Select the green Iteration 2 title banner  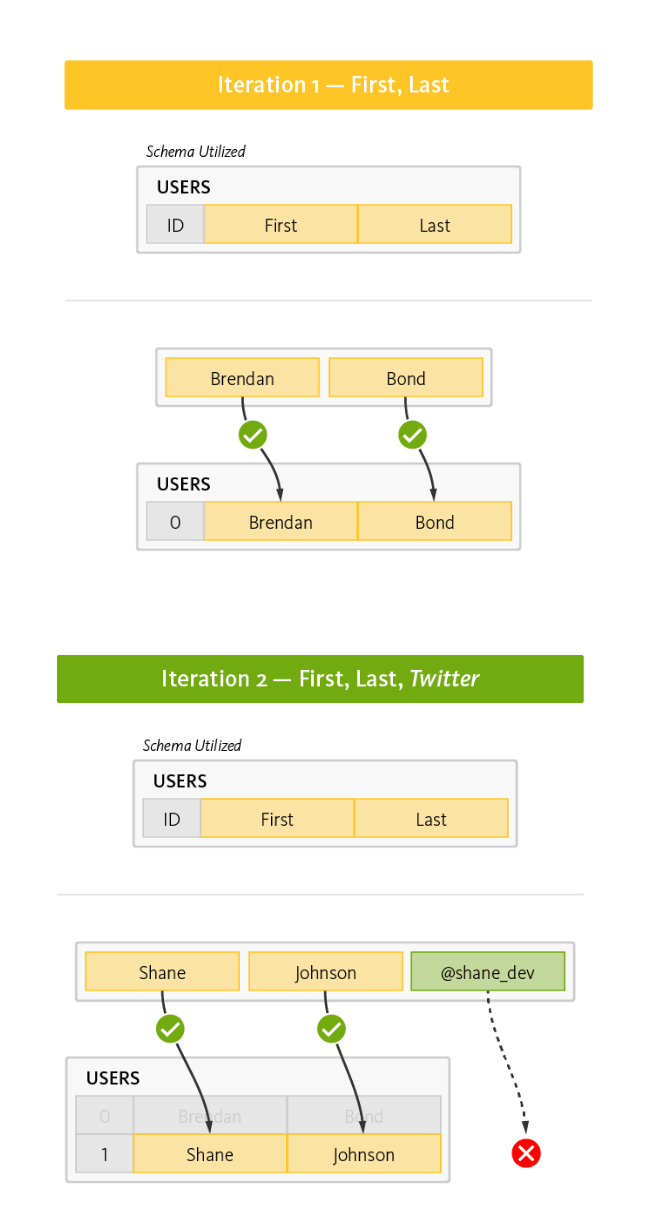[320, 679]
